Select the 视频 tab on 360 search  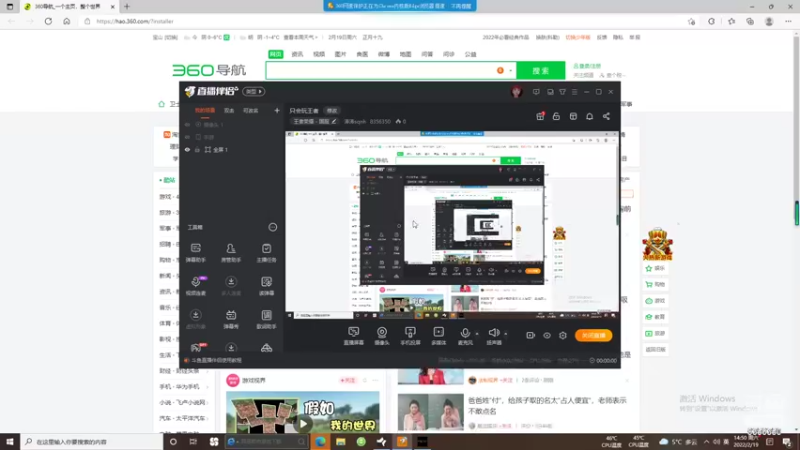[319, 54]
